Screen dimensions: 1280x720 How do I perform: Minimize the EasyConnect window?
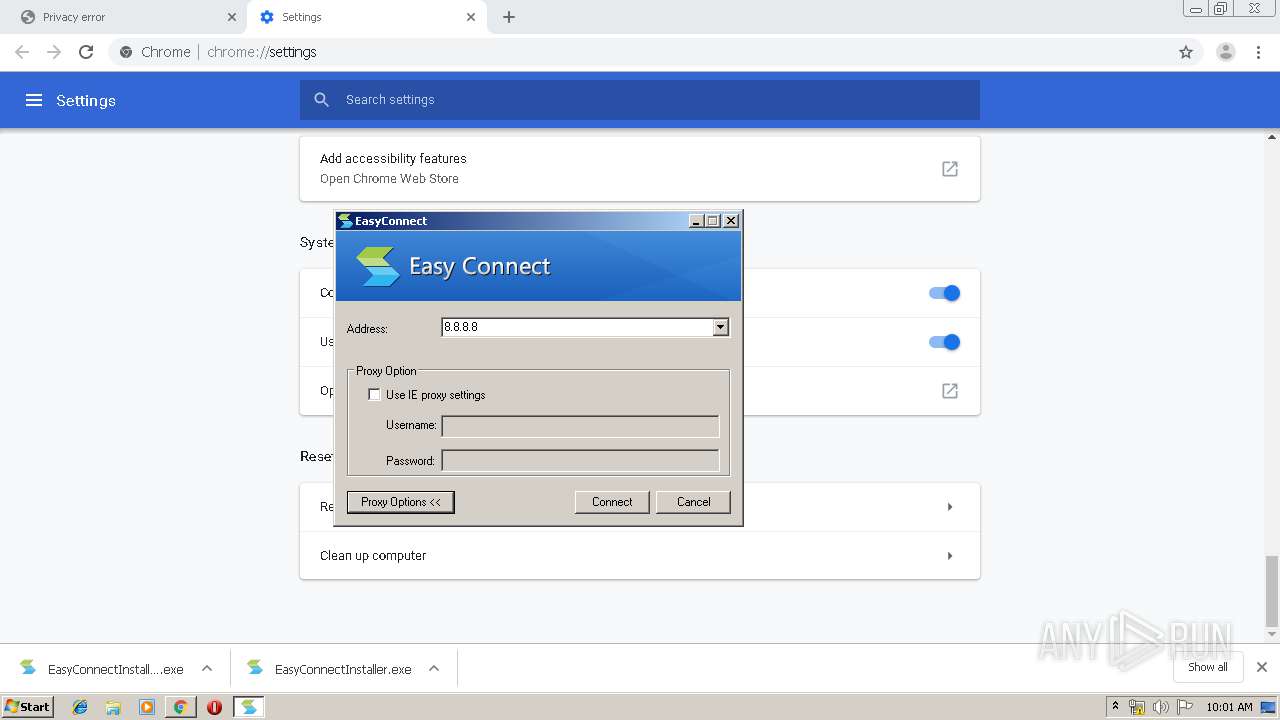[696, 221]
